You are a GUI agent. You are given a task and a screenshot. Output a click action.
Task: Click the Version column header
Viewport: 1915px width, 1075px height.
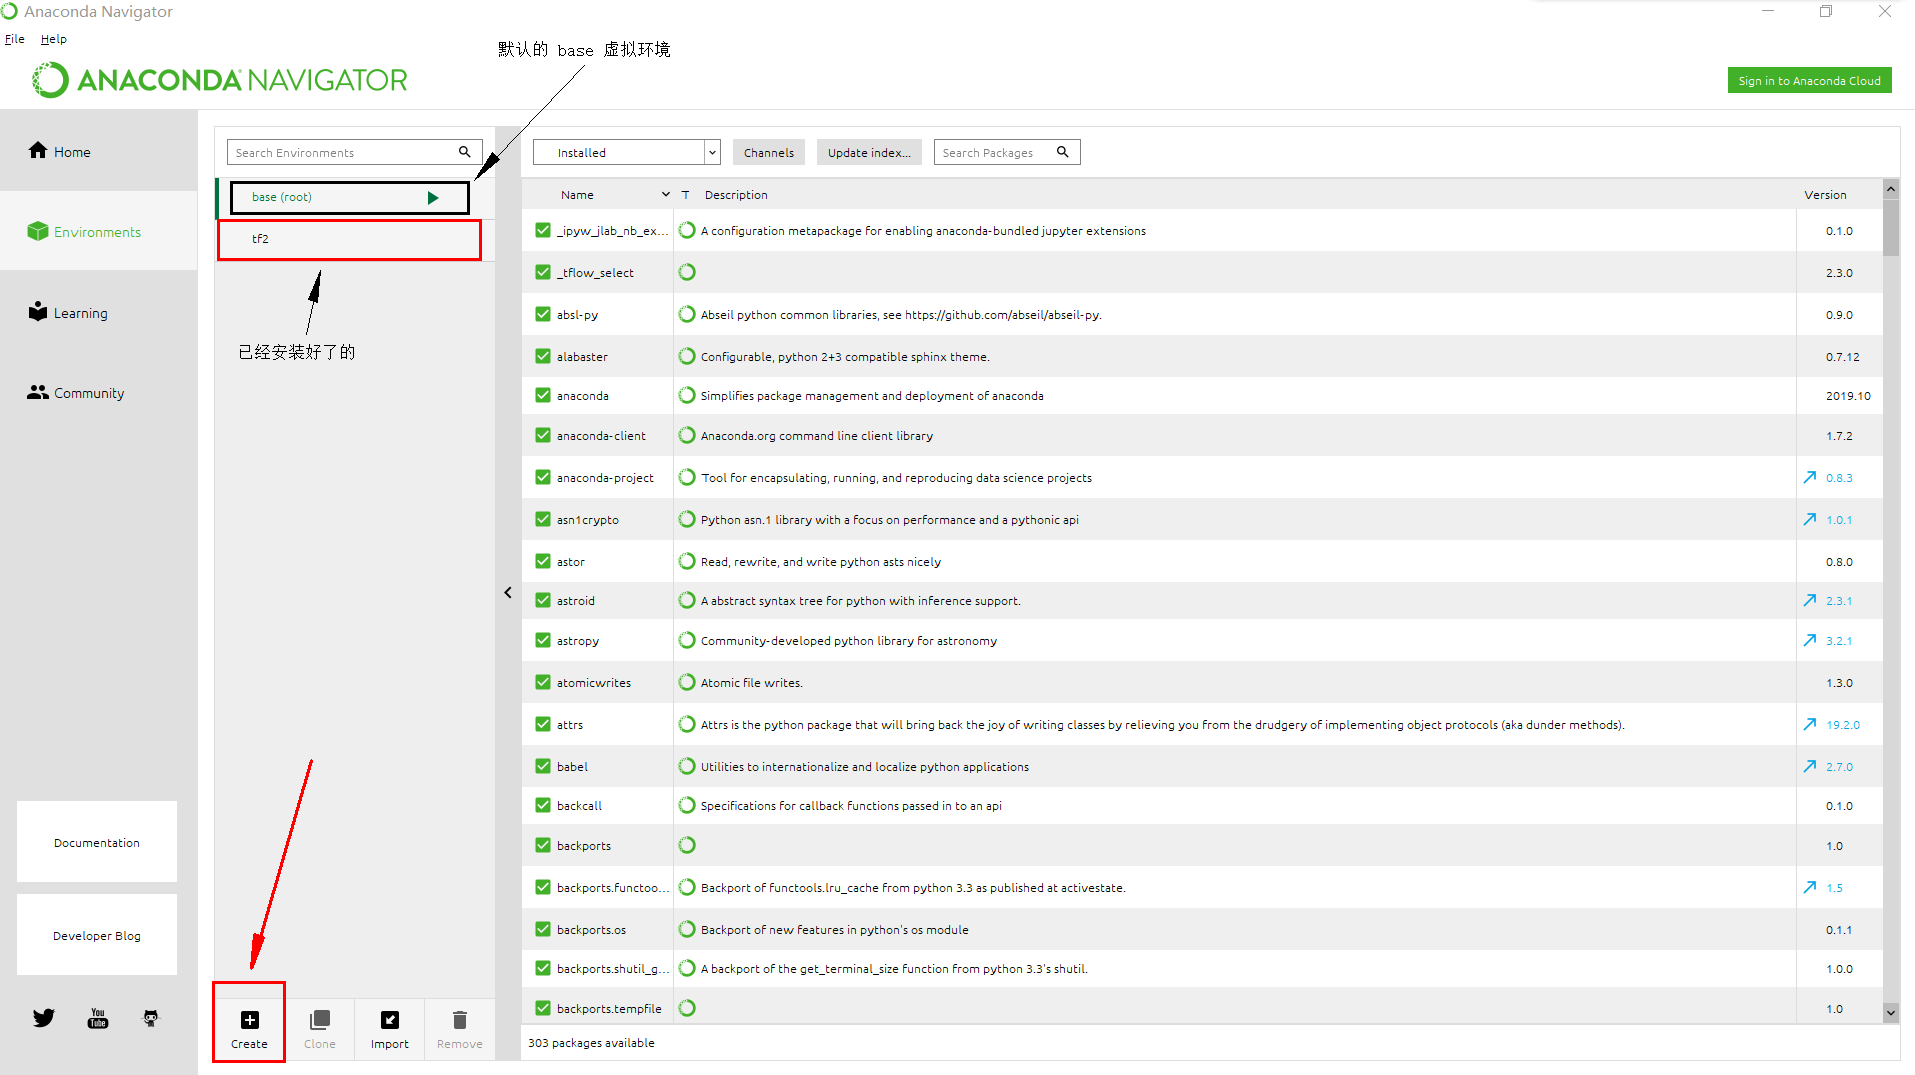tap(1825, 195)
